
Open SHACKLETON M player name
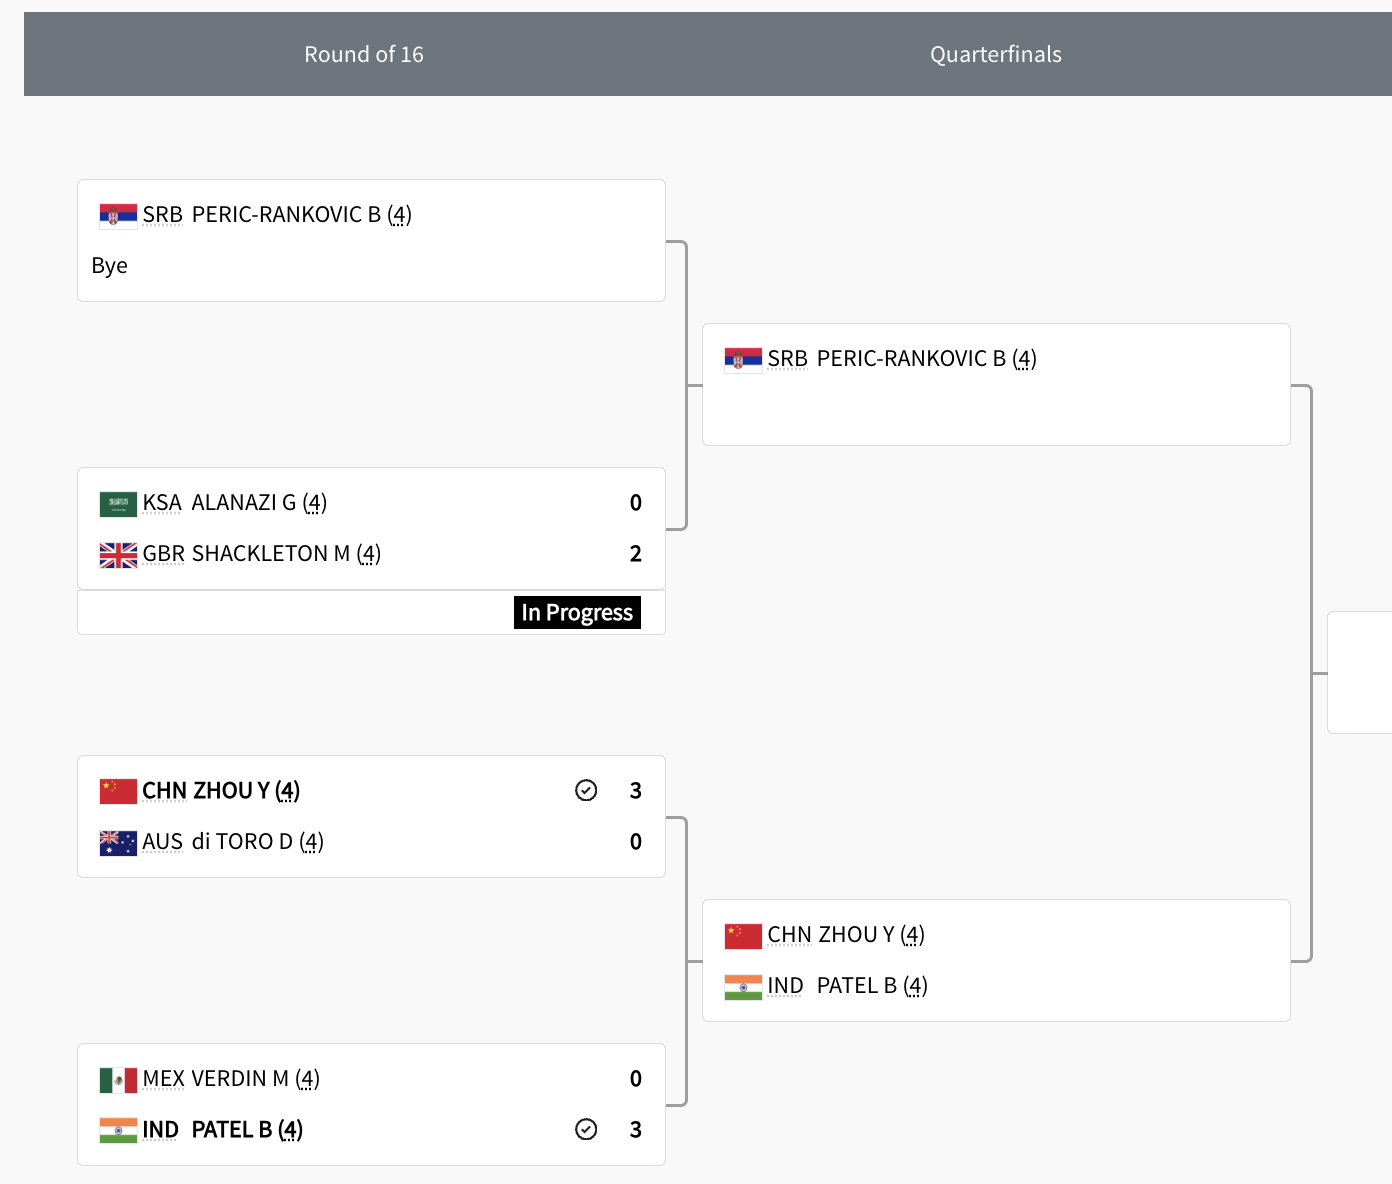tap(270, 554)
